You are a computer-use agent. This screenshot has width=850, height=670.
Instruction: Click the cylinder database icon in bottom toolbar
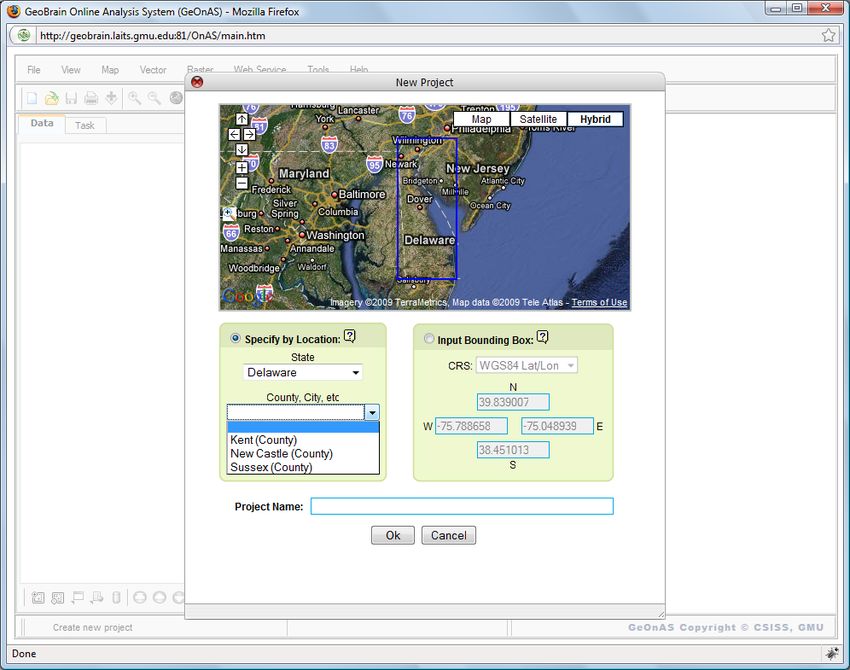point(116,597)
